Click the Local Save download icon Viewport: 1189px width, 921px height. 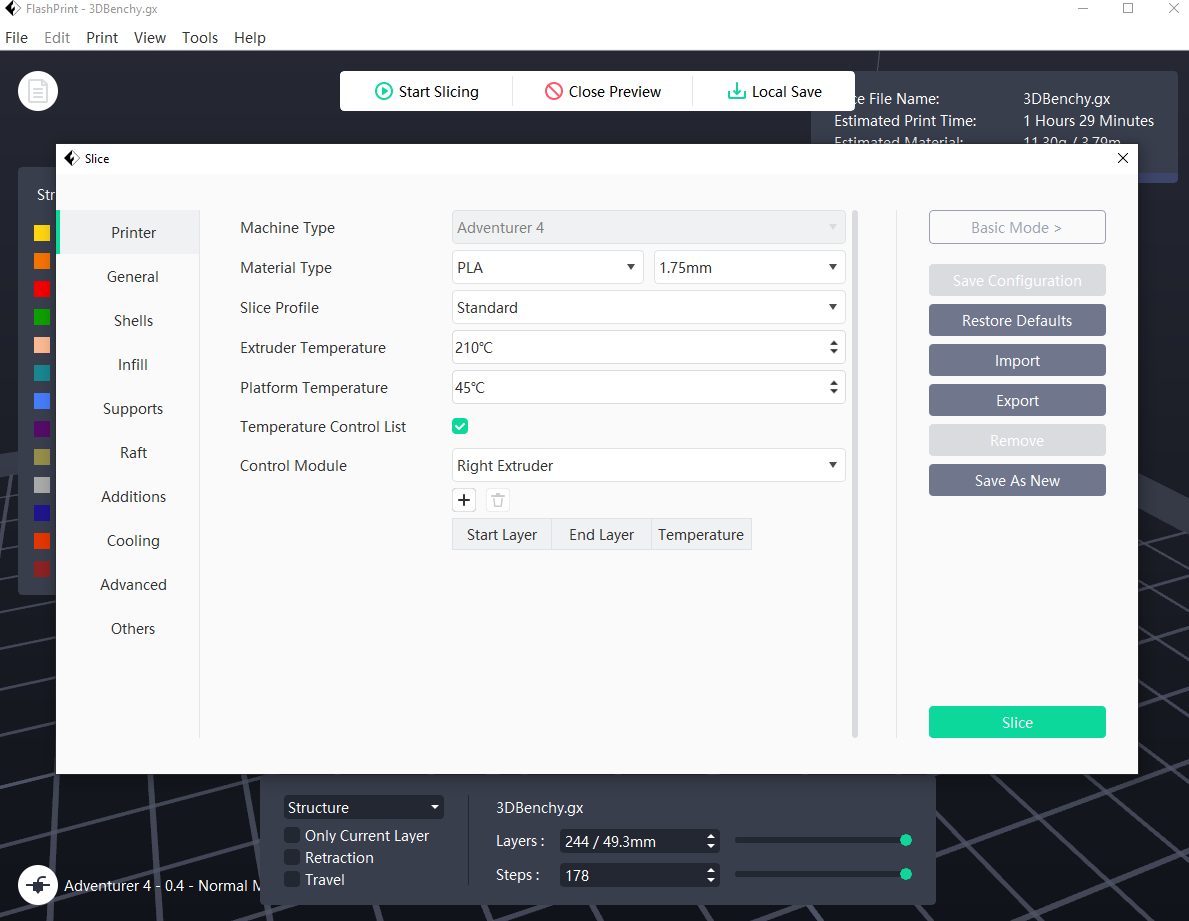click(x=736, y=92)
